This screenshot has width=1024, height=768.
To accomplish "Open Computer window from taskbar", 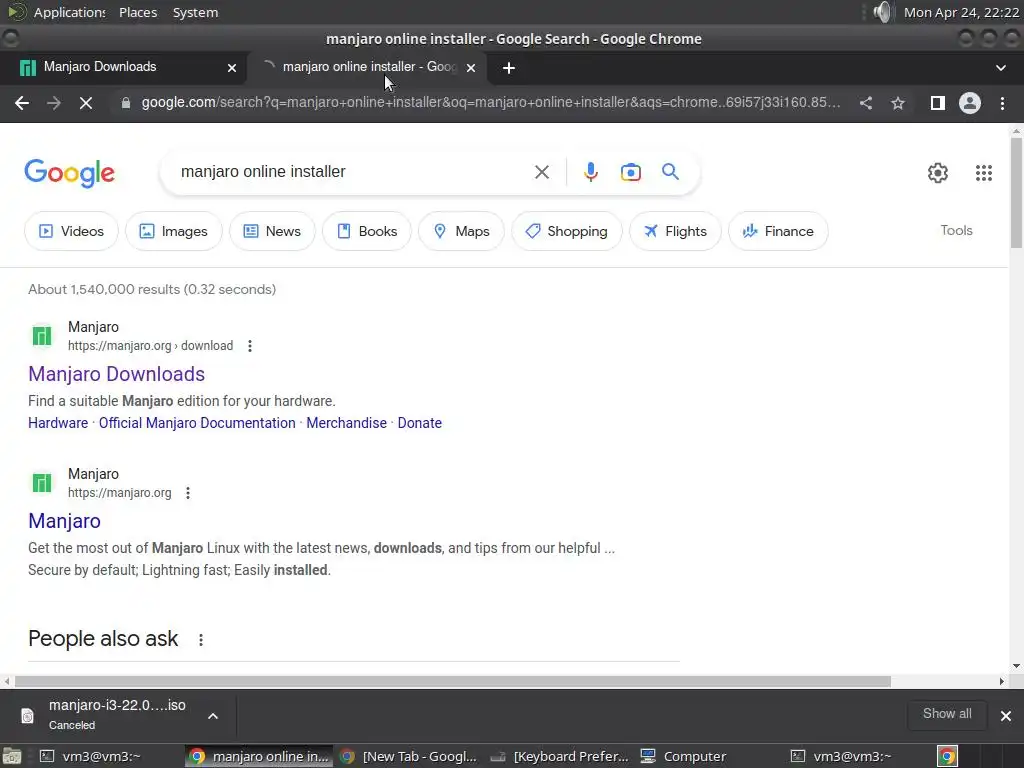I will (x=684, y=756).
